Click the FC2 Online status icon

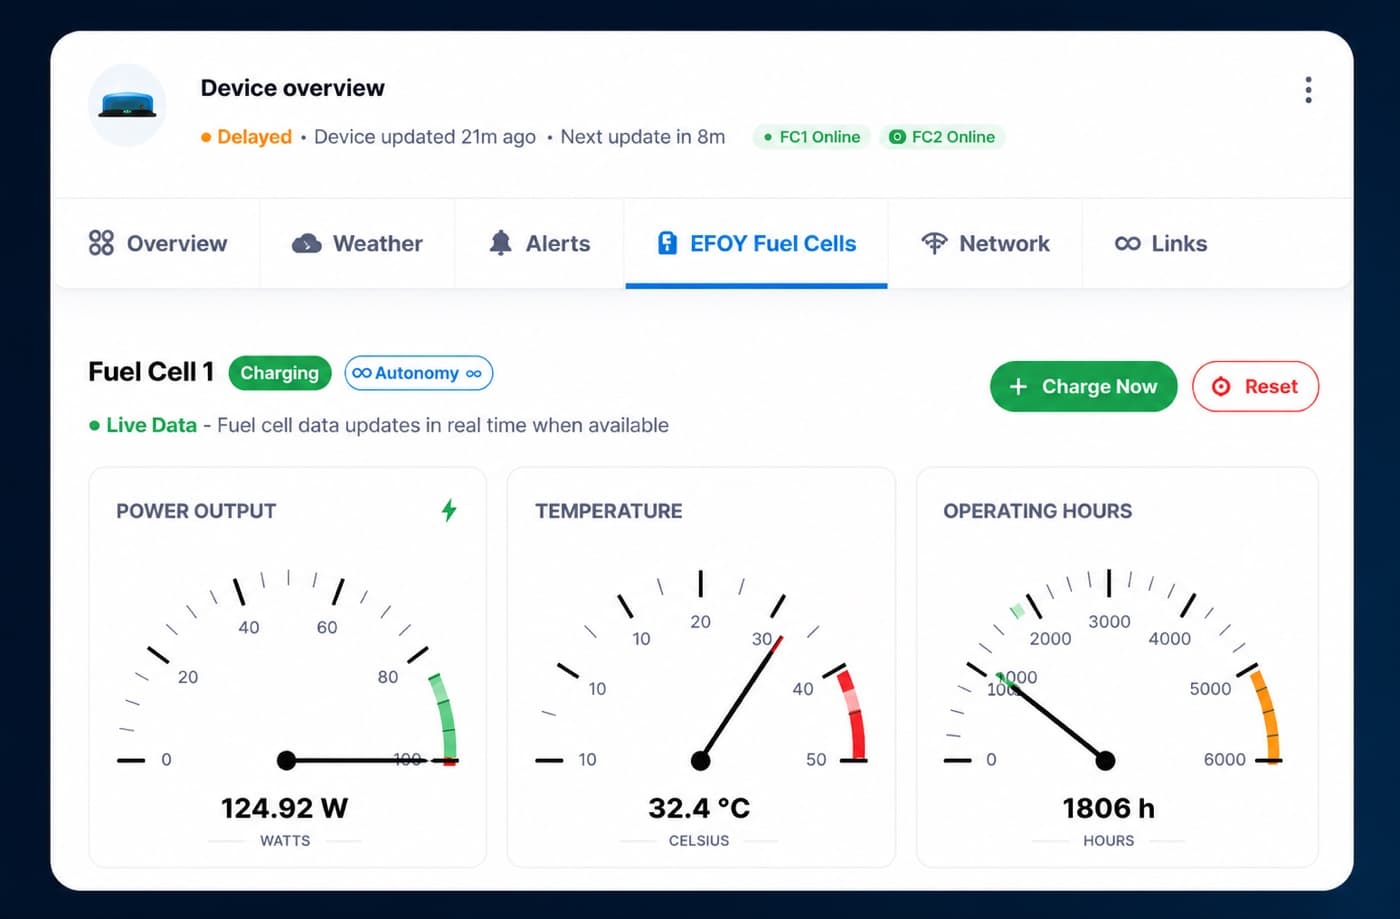click(x=897, y=137)
